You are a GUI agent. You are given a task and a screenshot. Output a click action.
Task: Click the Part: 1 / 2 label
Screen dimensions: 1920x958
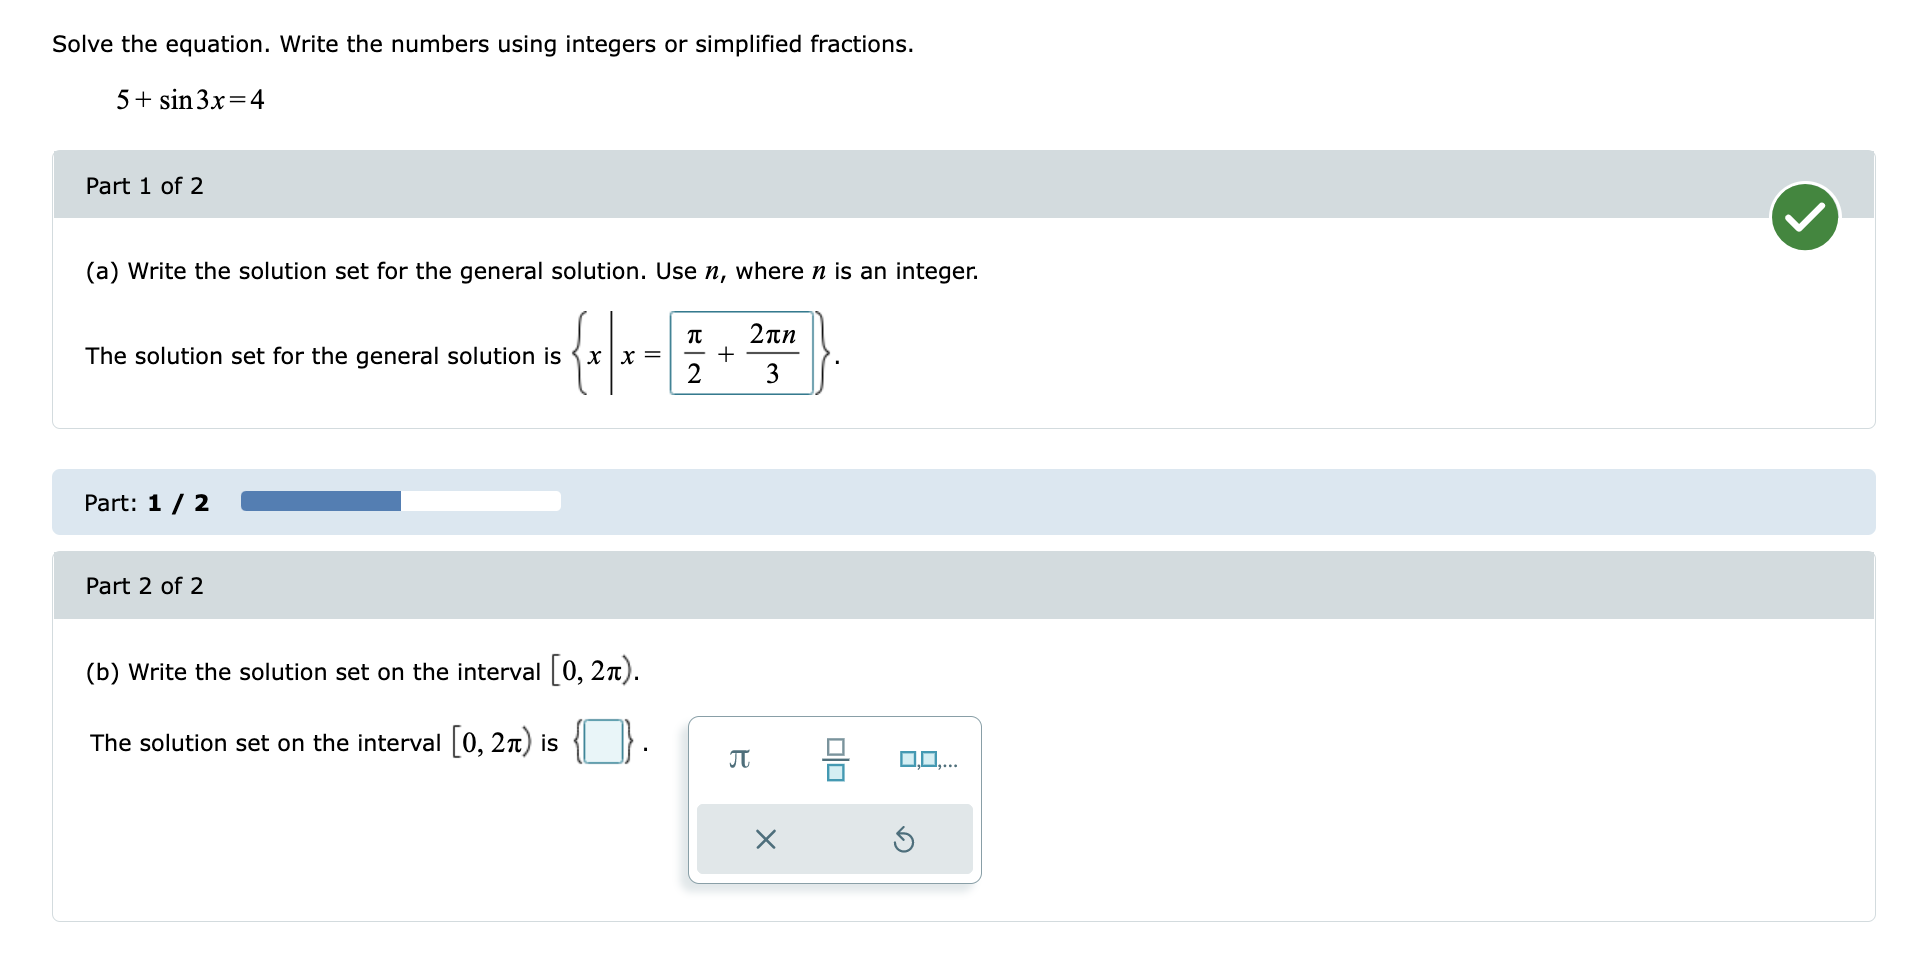(146, 503)
